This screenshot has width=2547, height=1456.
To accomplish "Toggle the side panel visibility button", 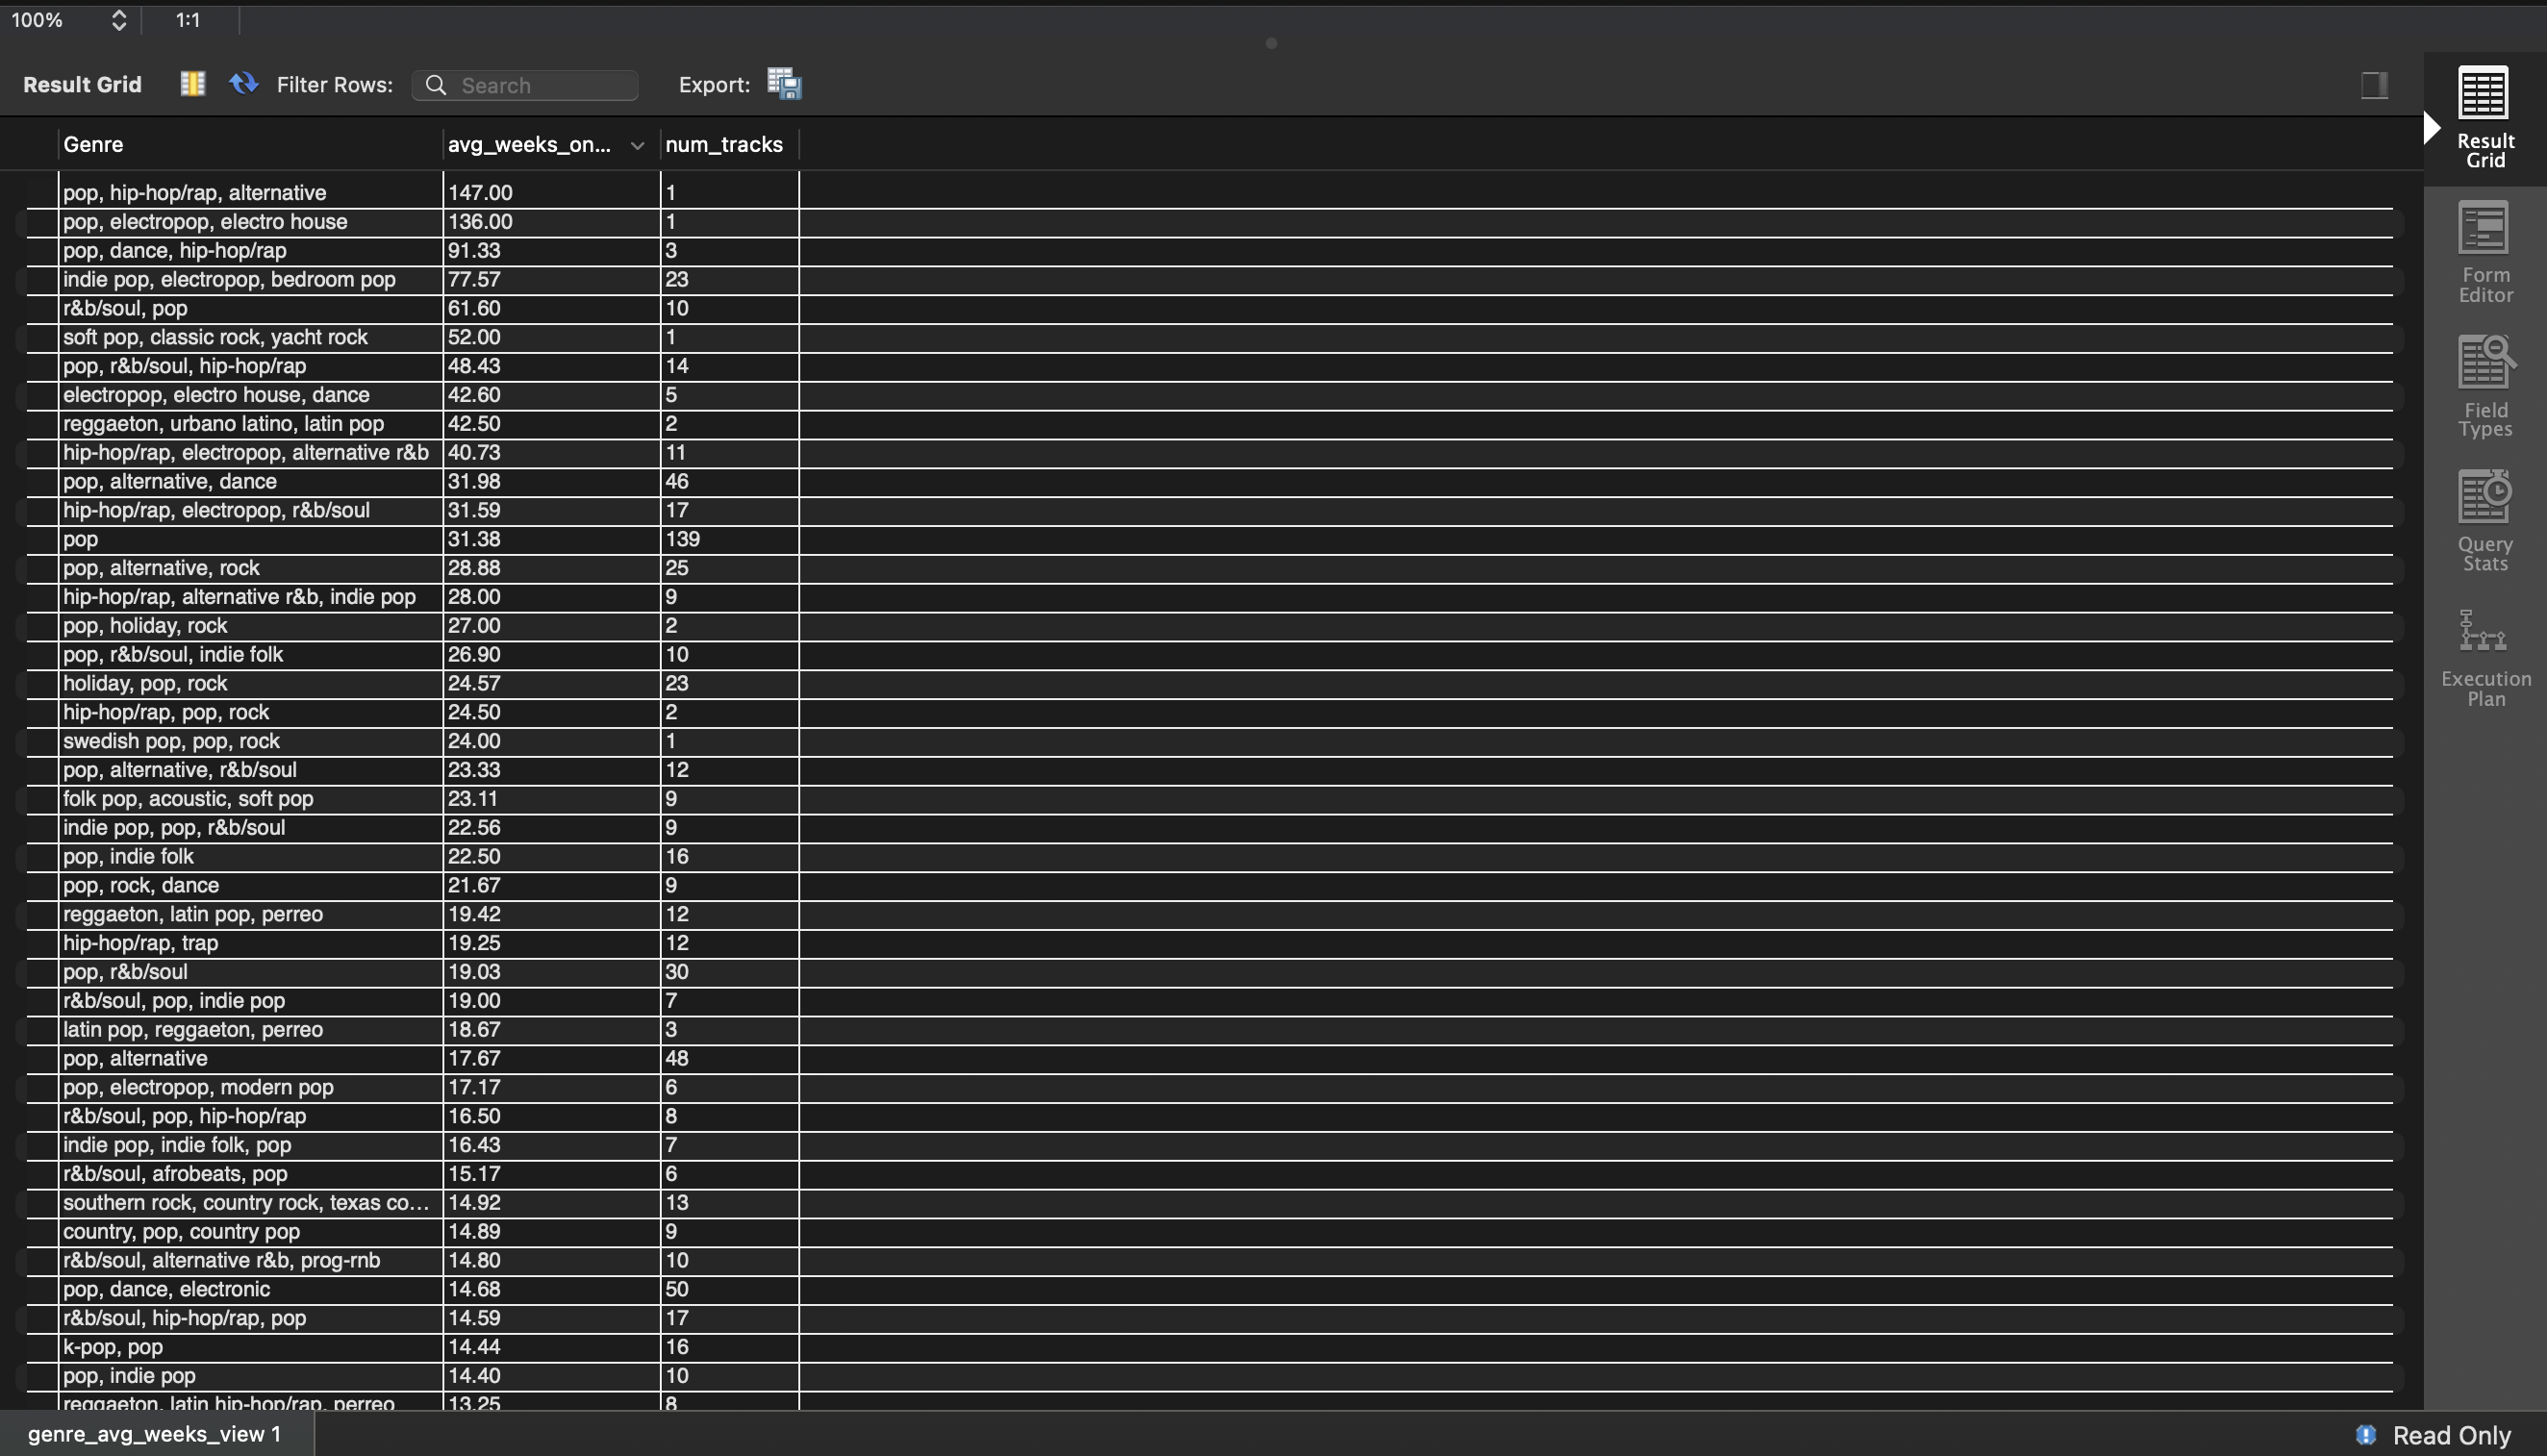I will (2374, 85).
